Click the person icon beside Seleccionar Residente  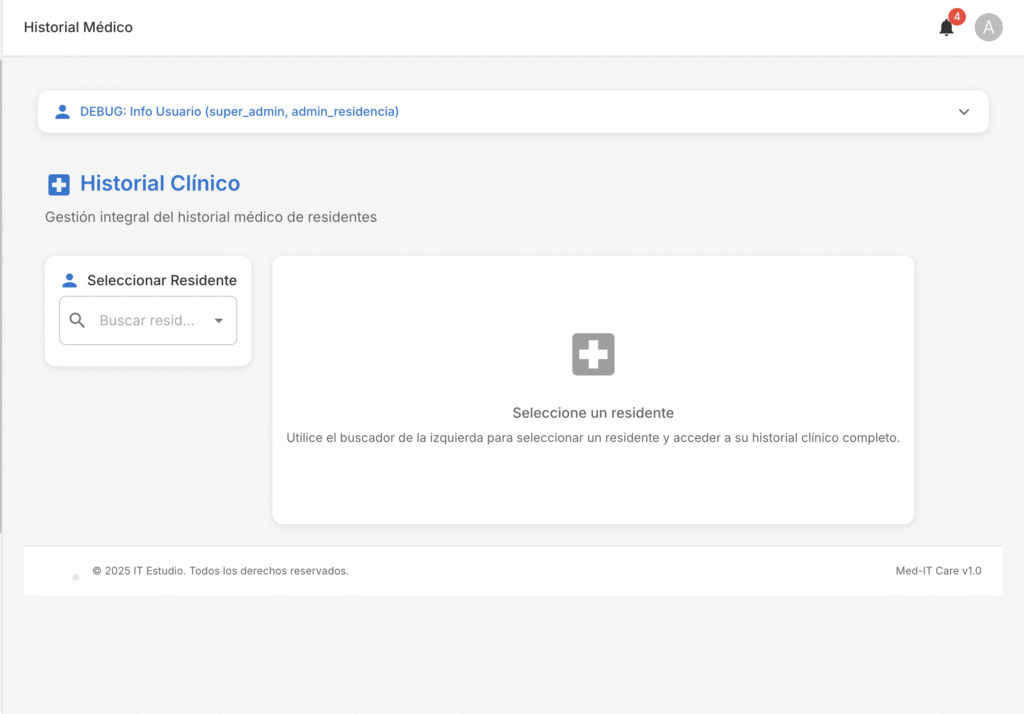[69, 280]
